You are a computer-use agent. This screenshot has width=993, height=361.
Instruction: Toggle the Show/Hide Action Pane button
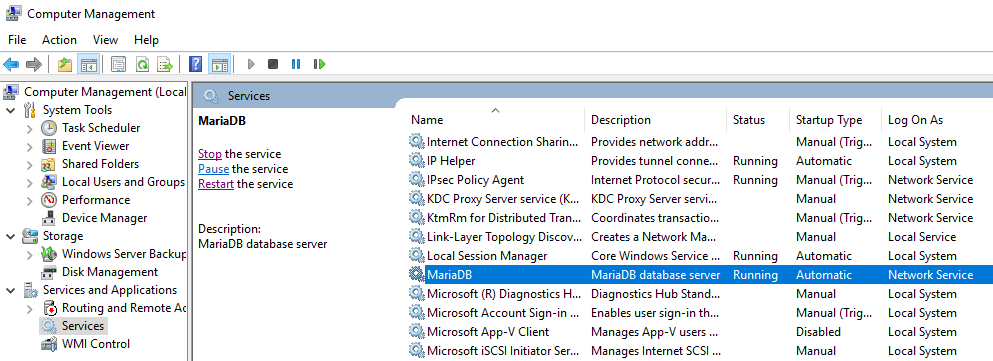click(x=220, y=64)
